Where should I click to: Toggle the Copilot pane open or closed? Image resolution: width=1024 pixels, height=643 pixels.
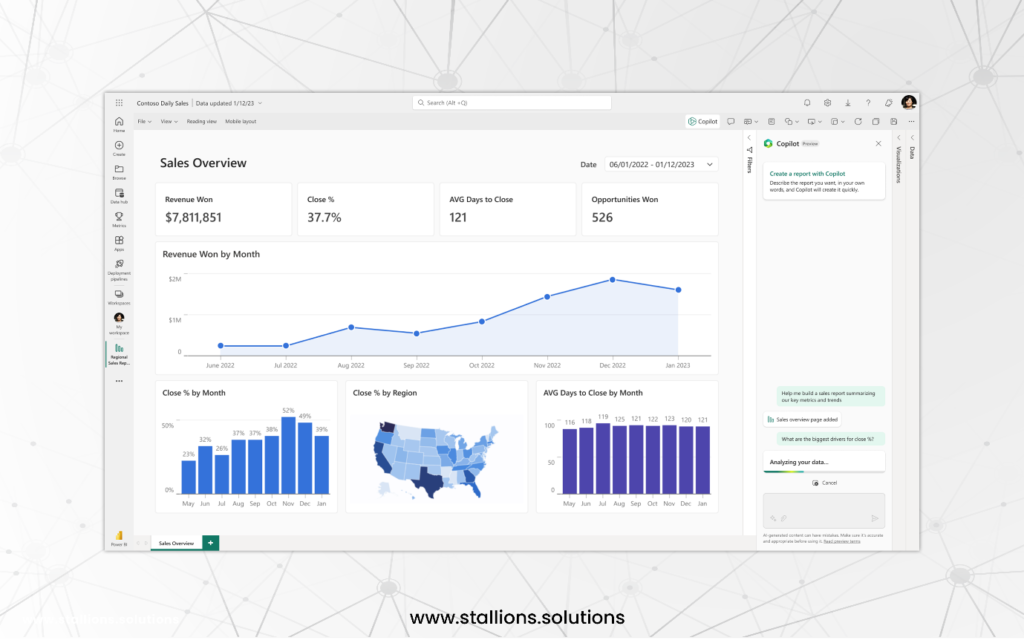coord(702,121)
